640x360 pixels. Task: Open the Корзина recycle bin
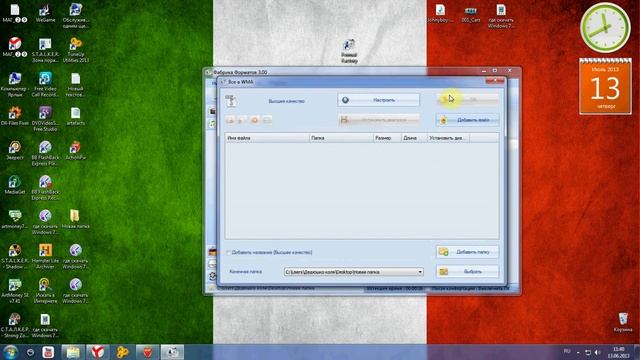pos(623,322)
